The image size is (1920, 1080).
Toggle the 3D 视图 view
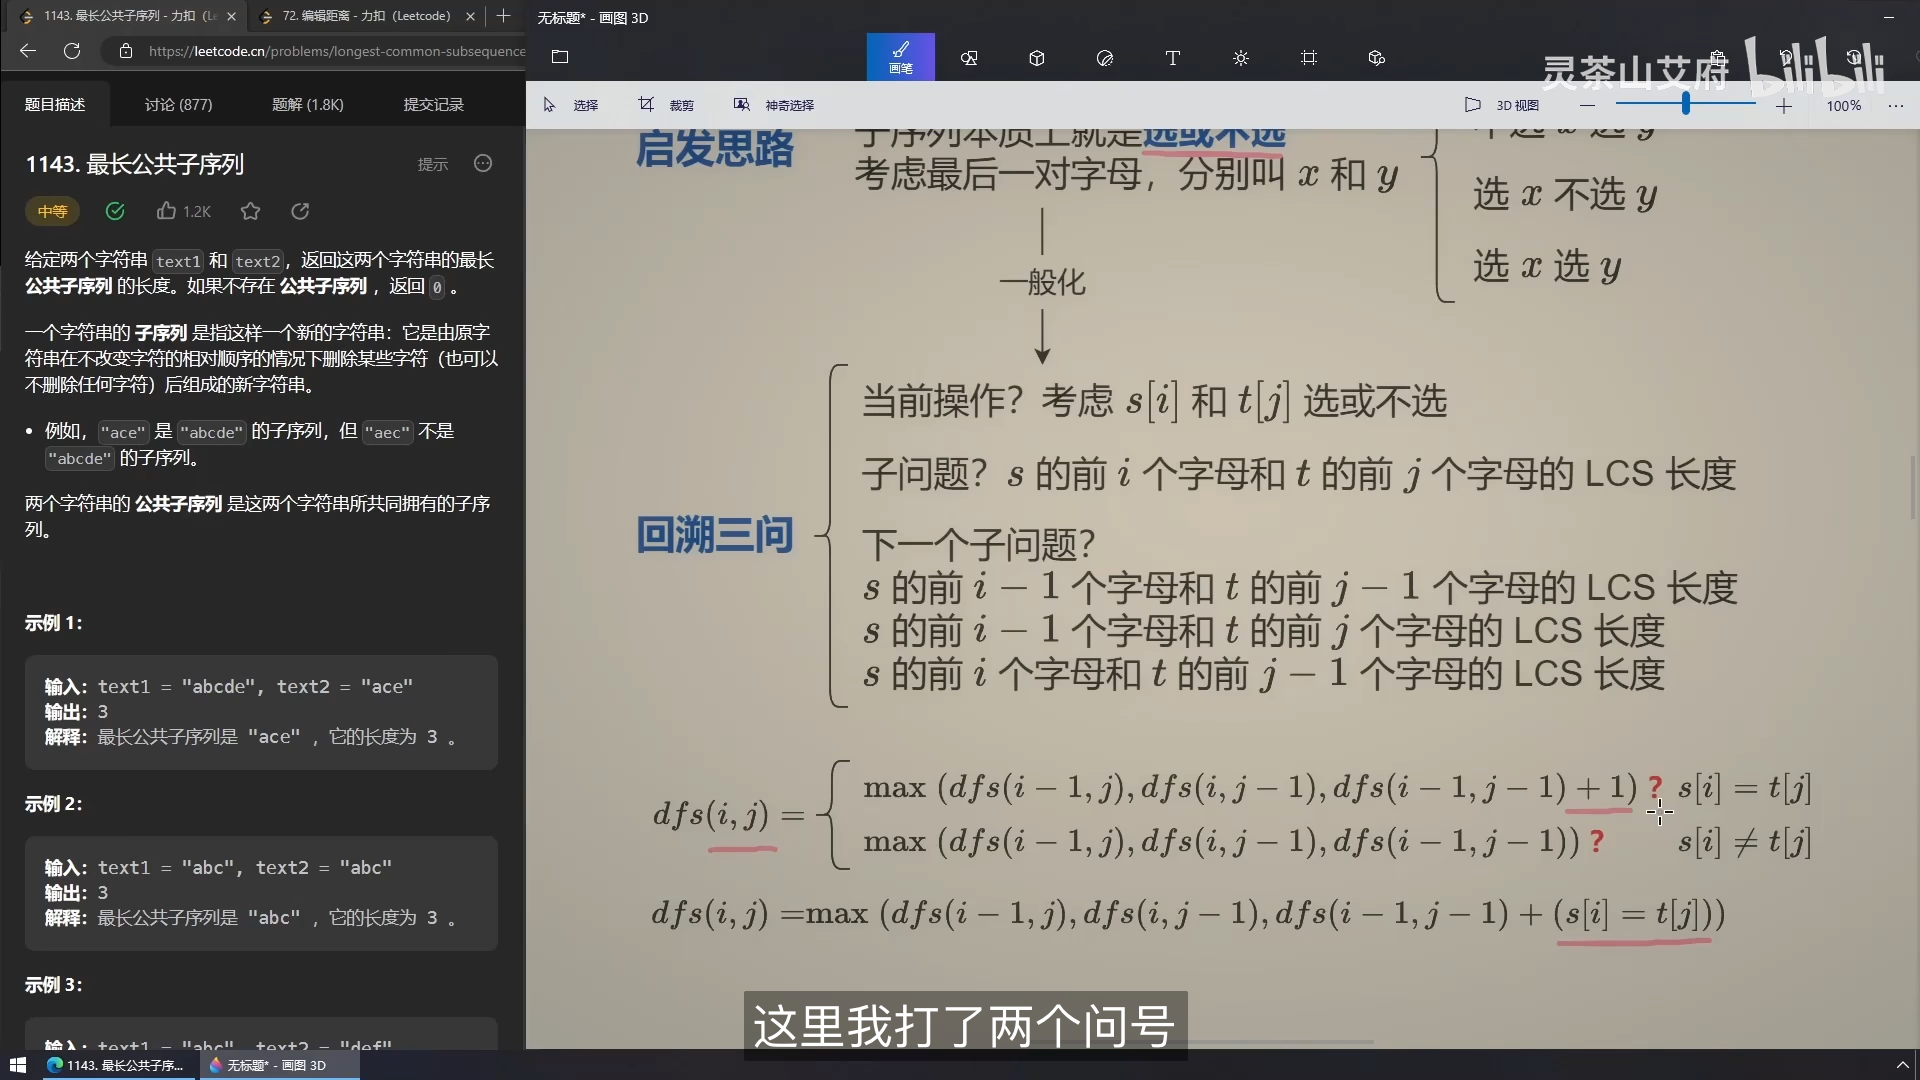point(1502,105)
